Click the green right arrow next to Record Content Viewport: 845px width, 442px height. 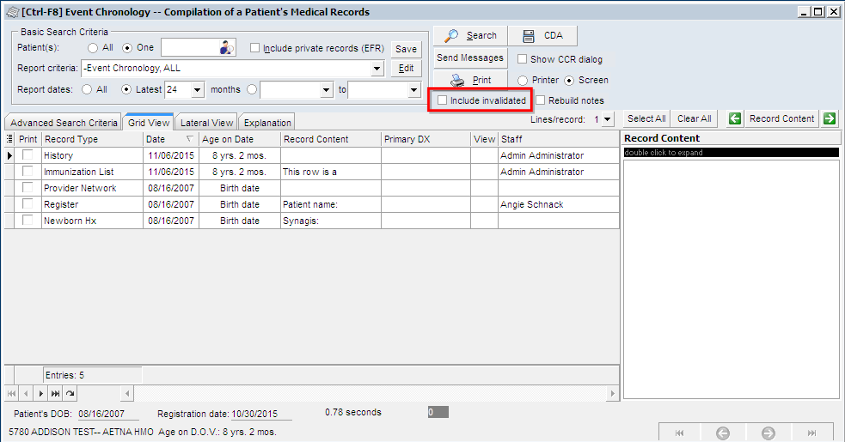click(829, 119)
